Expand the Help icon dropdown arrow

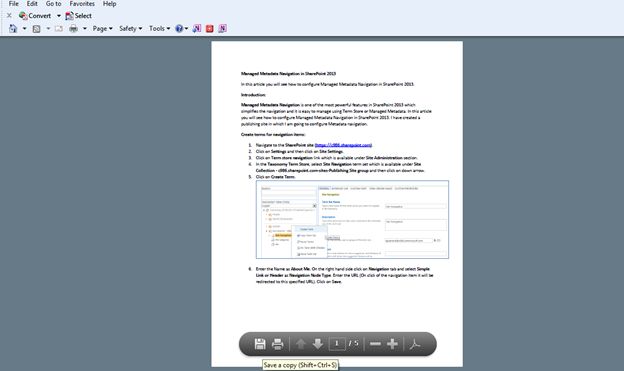[186, 29]
